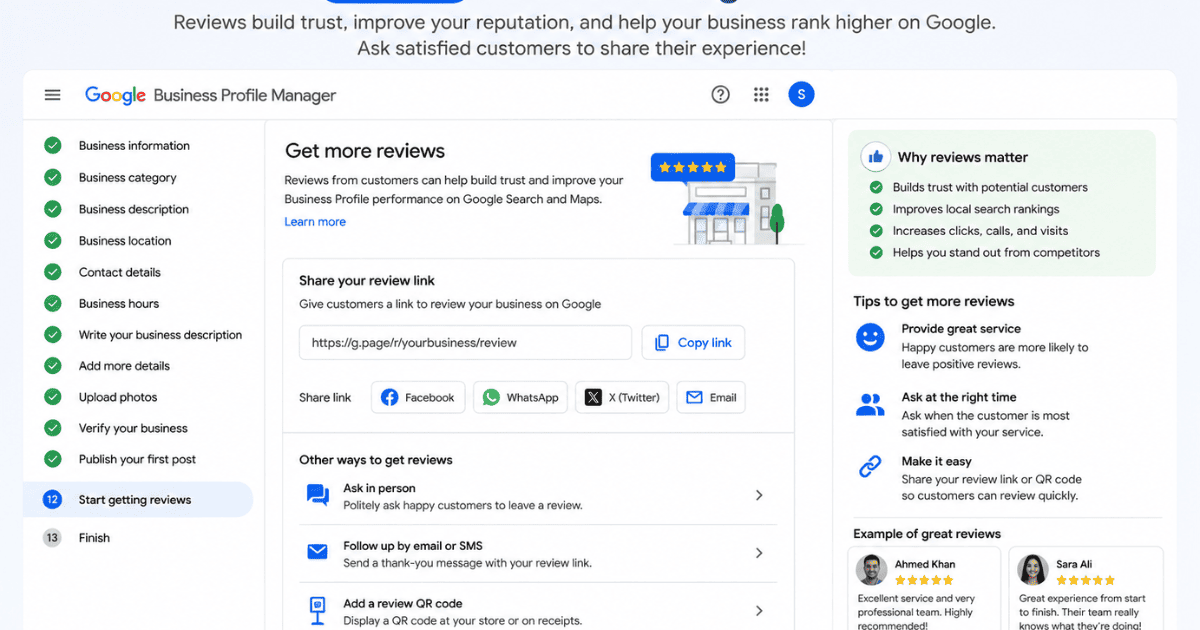Click the help question mark icon
Screen dimensions: 1200x630
pyautogui.click(x=720, y=95)
